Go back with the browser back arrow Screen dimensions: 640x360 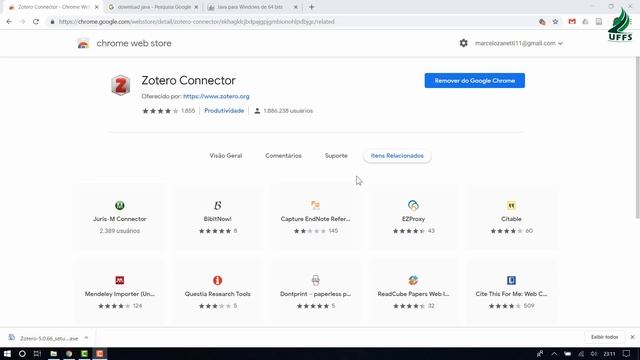(x=9, y=22)
